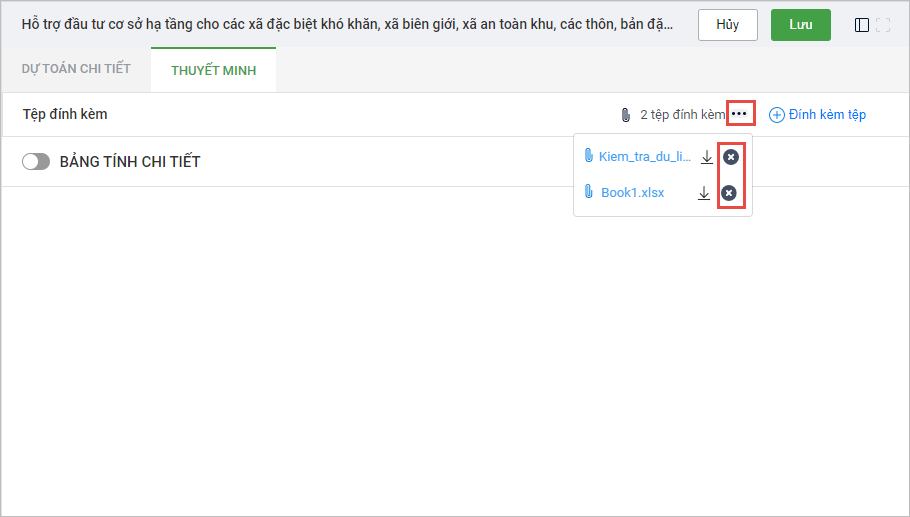Open the Kiem_tra_du_li attached file
This screenshot has width=910, height=517.
644,156
